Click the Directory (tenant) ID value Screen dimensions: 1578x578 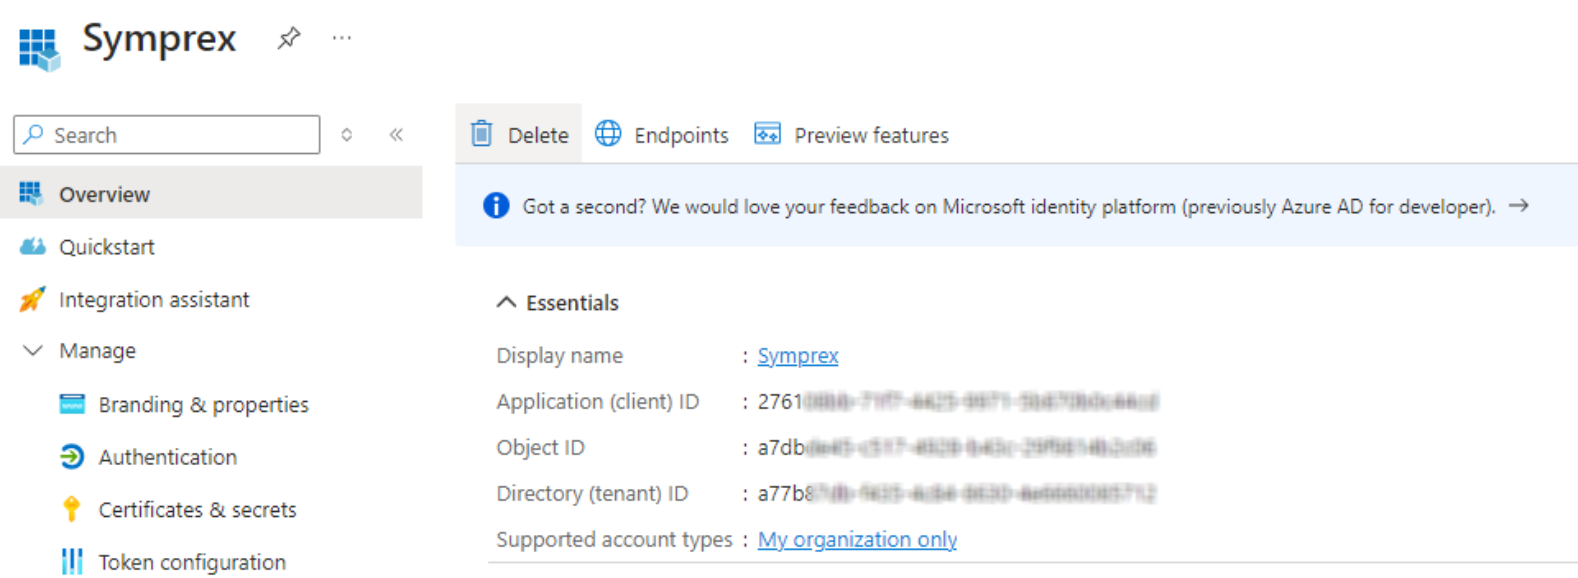[x=957, y=494]
